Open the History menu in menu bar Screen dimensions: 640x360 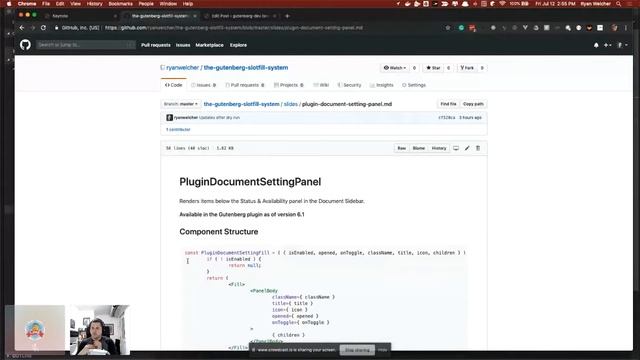pos(94,4)
